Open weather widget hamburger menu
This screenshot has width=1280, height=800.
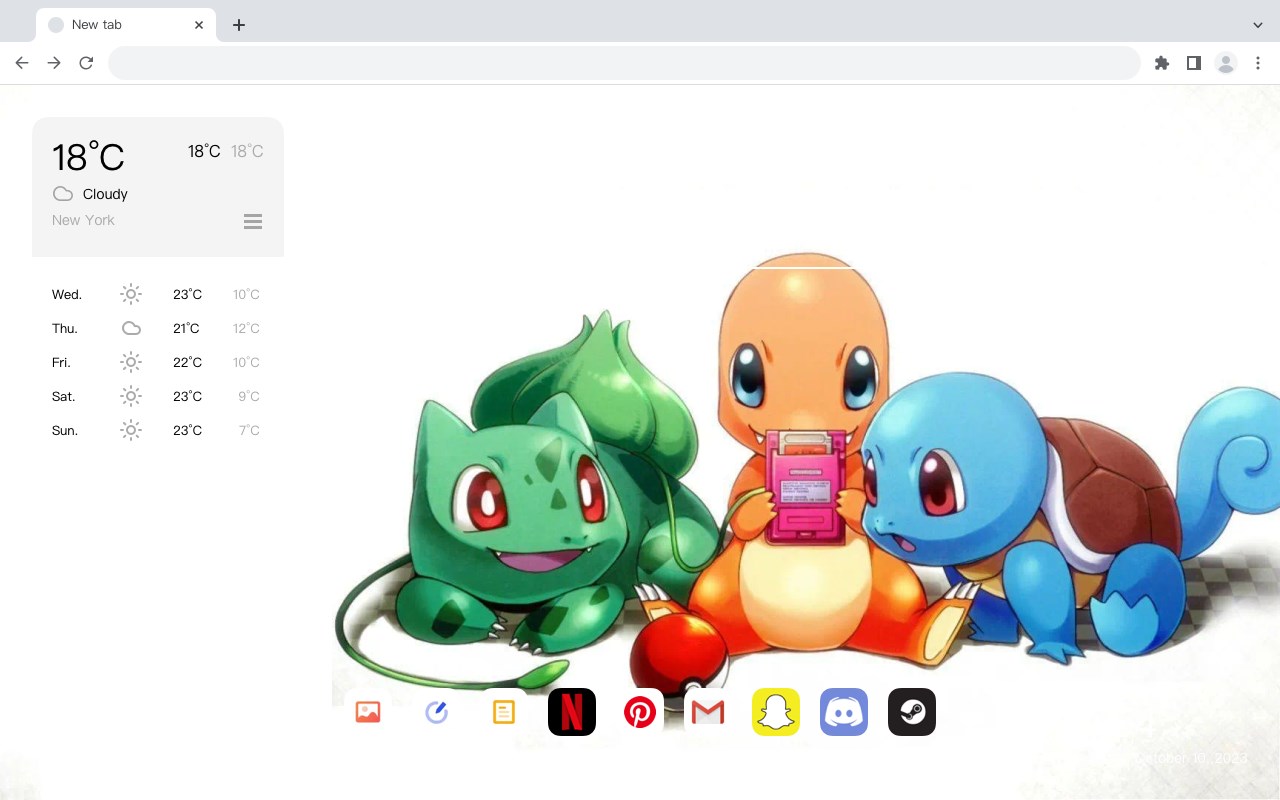[x=253, y=221]
